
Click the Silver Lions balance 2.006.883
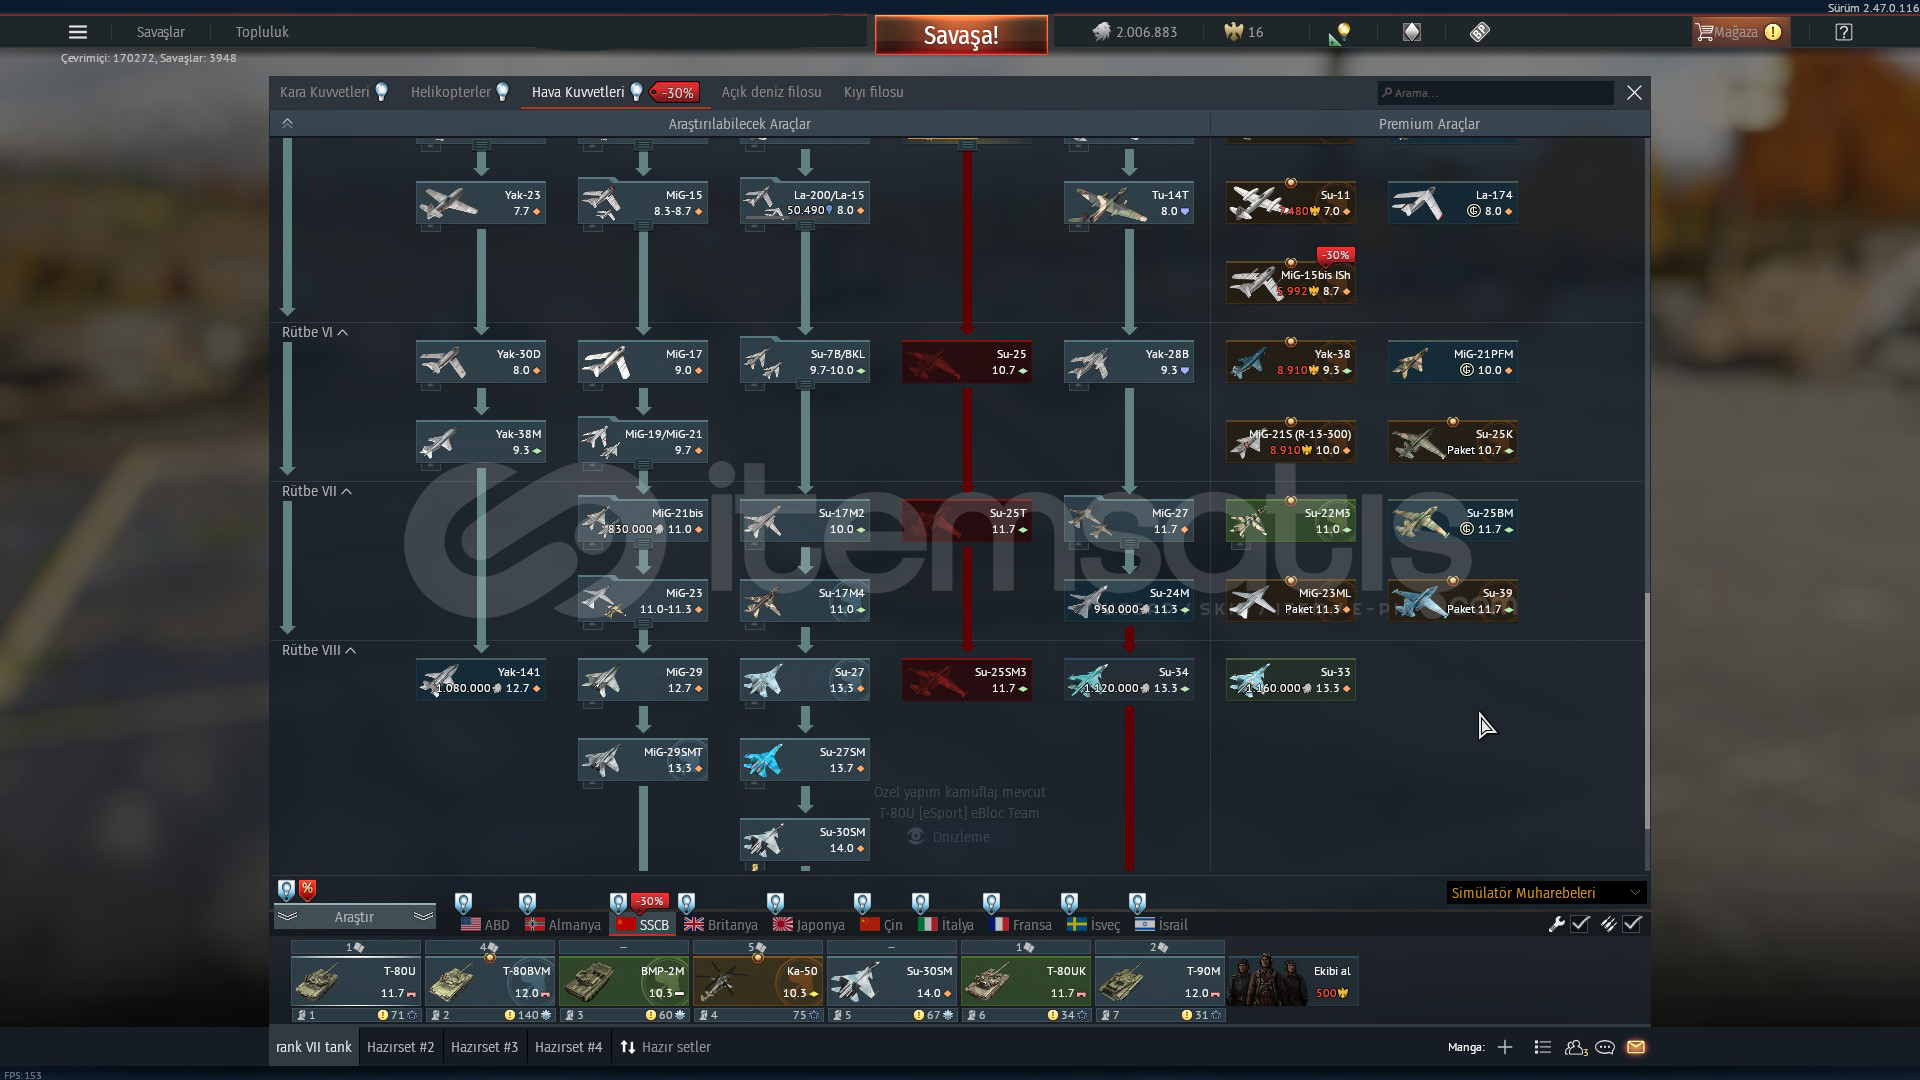click(1134, 32)
